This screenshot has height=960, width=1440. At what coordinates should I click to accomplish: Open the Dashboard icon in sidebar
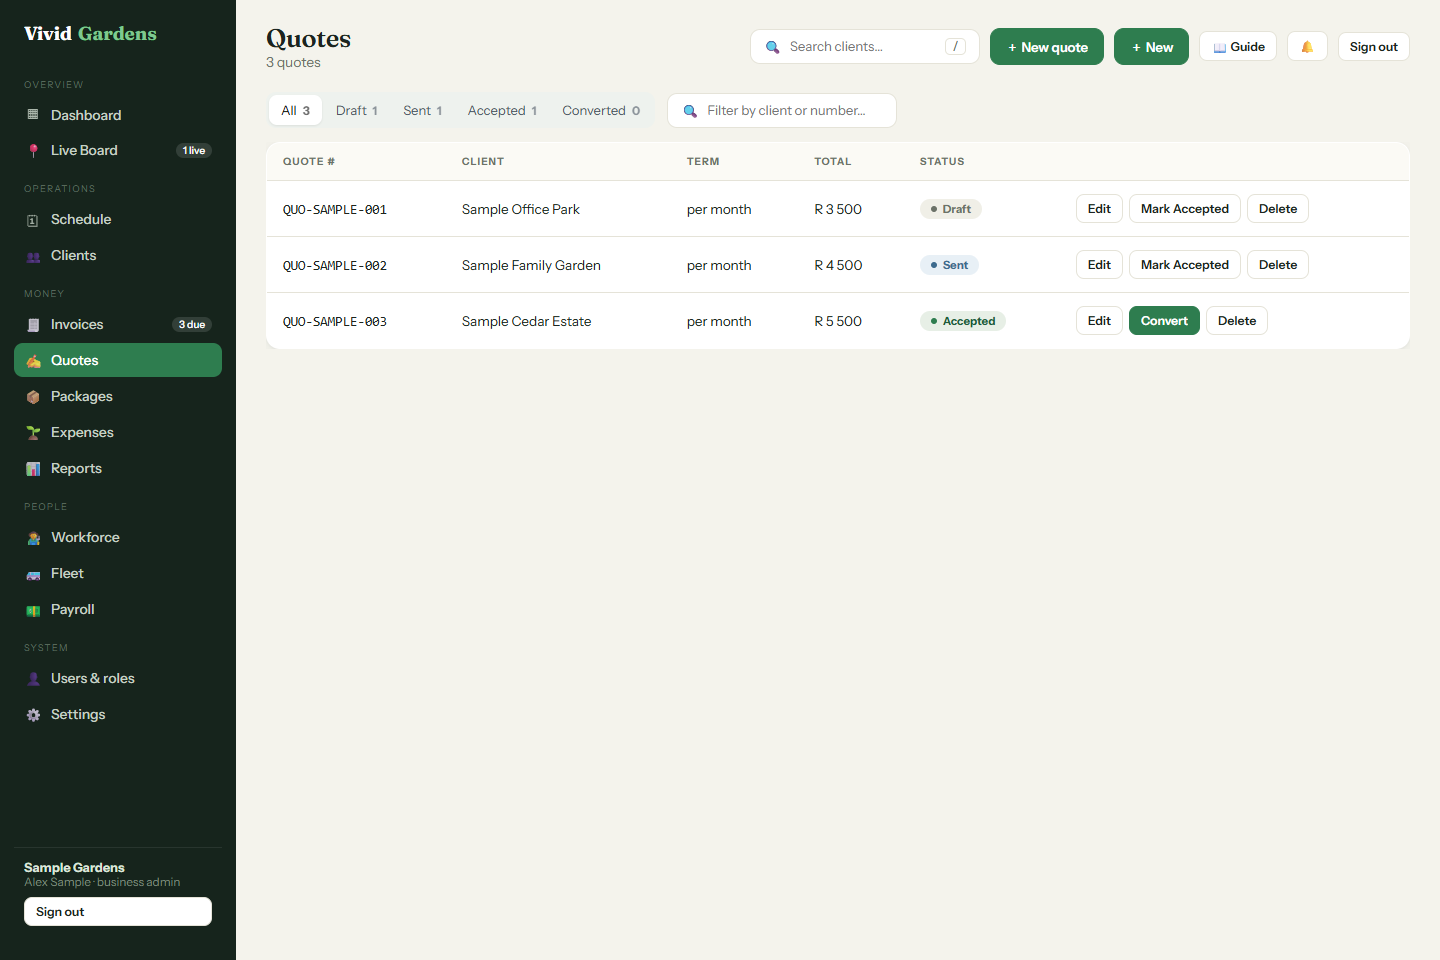[33, 115]
